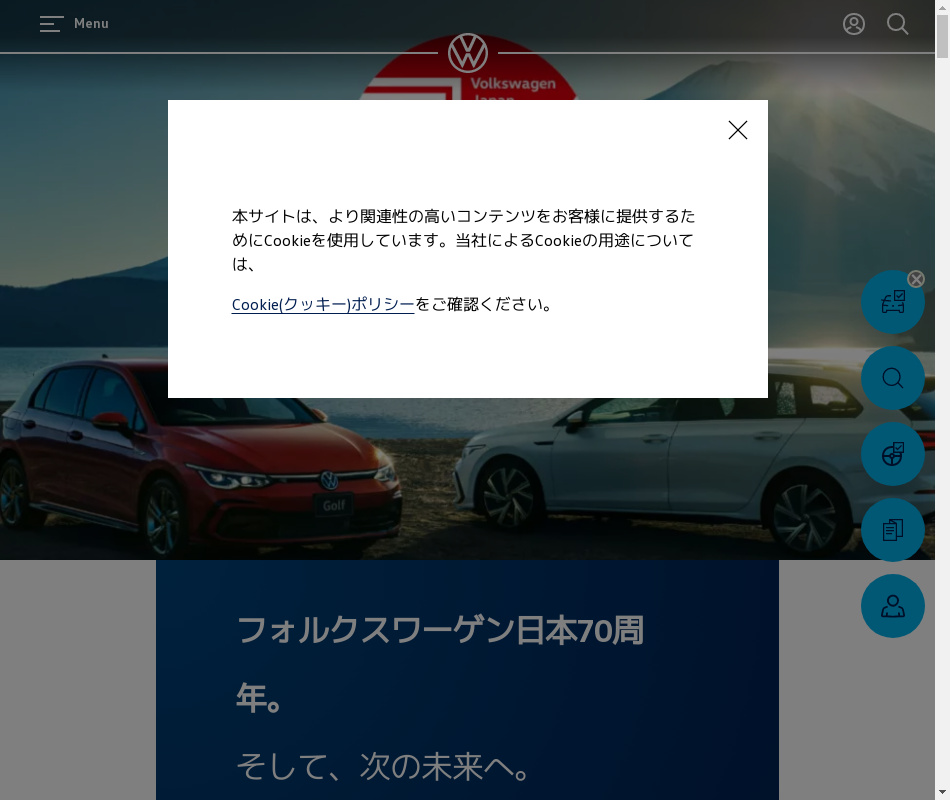Open the header search magnifier icon
This screenshot has width=950, height=800.
coord(897,24)
